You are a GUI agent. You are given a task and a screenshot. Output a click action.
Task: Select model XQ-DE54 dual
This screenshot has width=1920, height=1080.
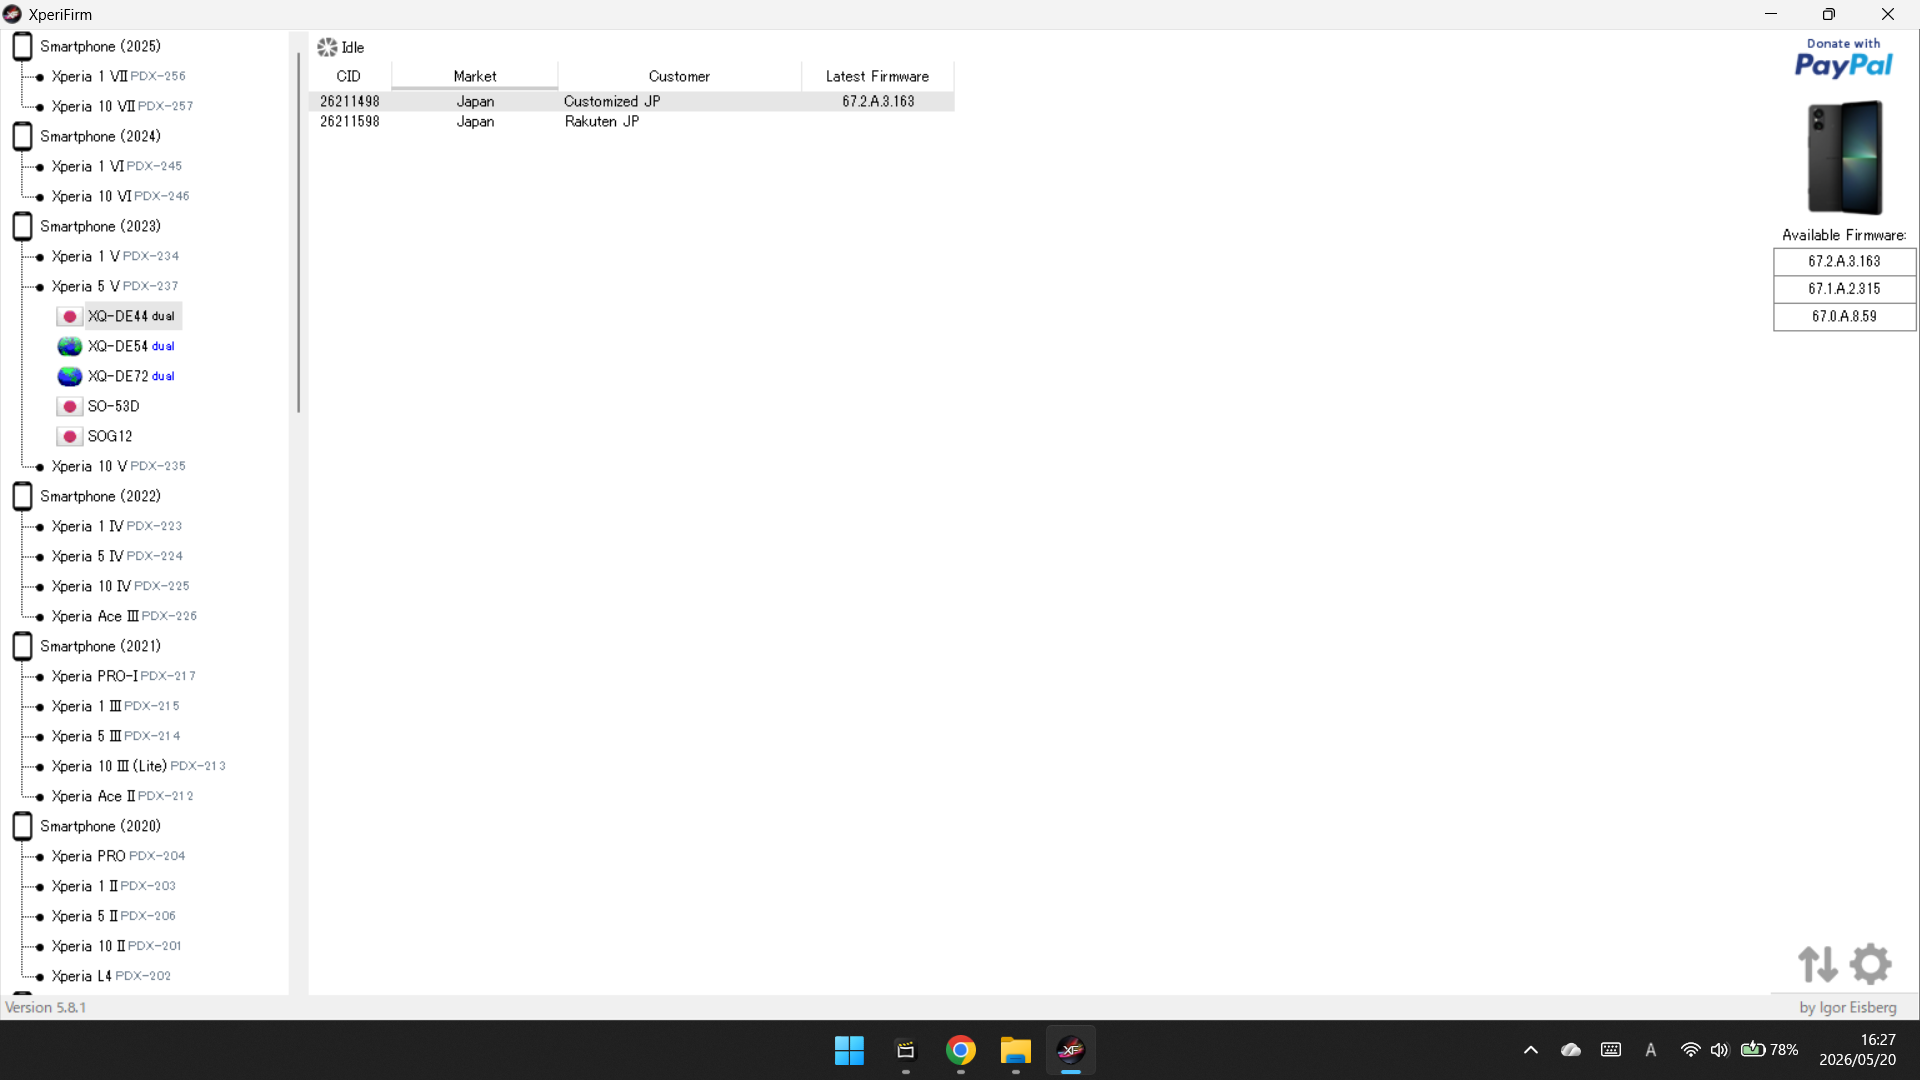(131, 346)
